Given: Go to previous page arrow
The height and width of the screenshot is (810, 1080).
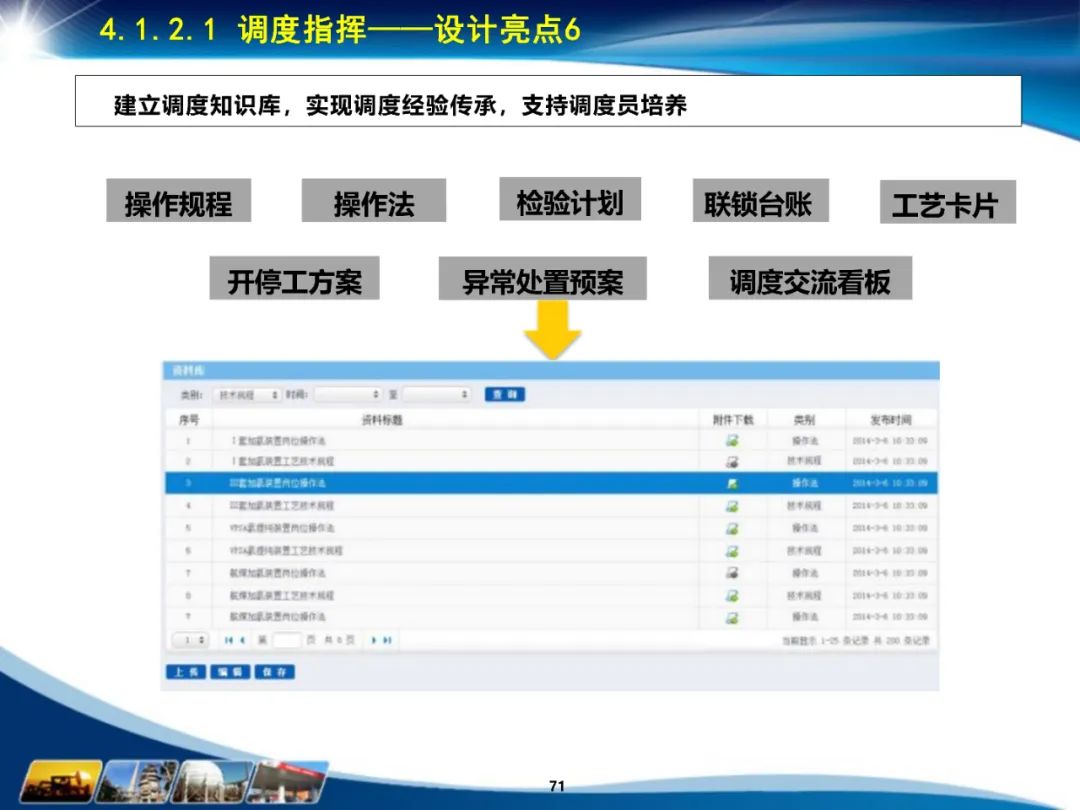Looking at the screenshot, I should click(242, 640).
